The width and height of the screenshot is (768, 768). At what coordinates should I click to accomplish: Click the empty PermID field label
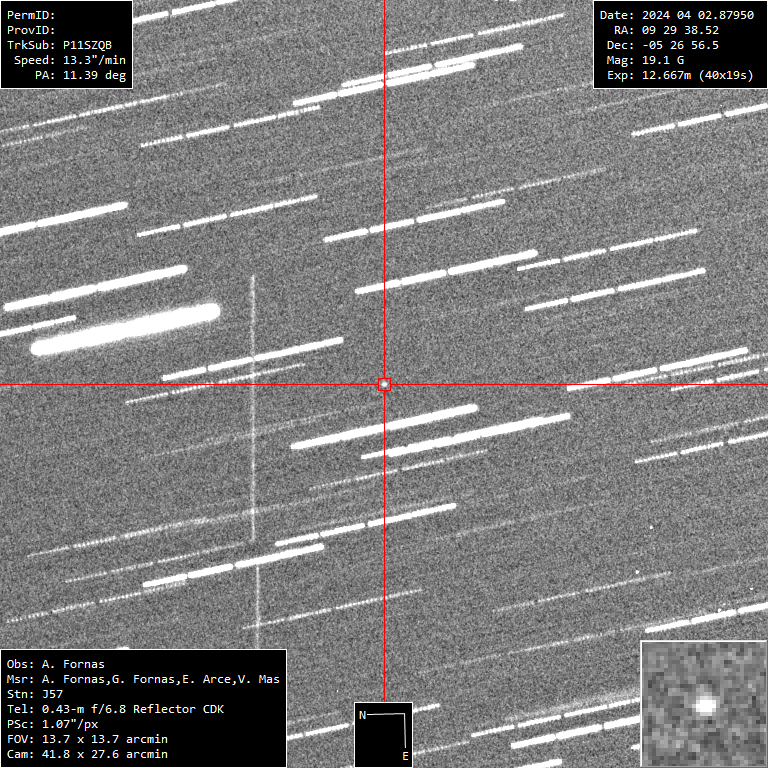pyautogui.click(x=31, y=15)
